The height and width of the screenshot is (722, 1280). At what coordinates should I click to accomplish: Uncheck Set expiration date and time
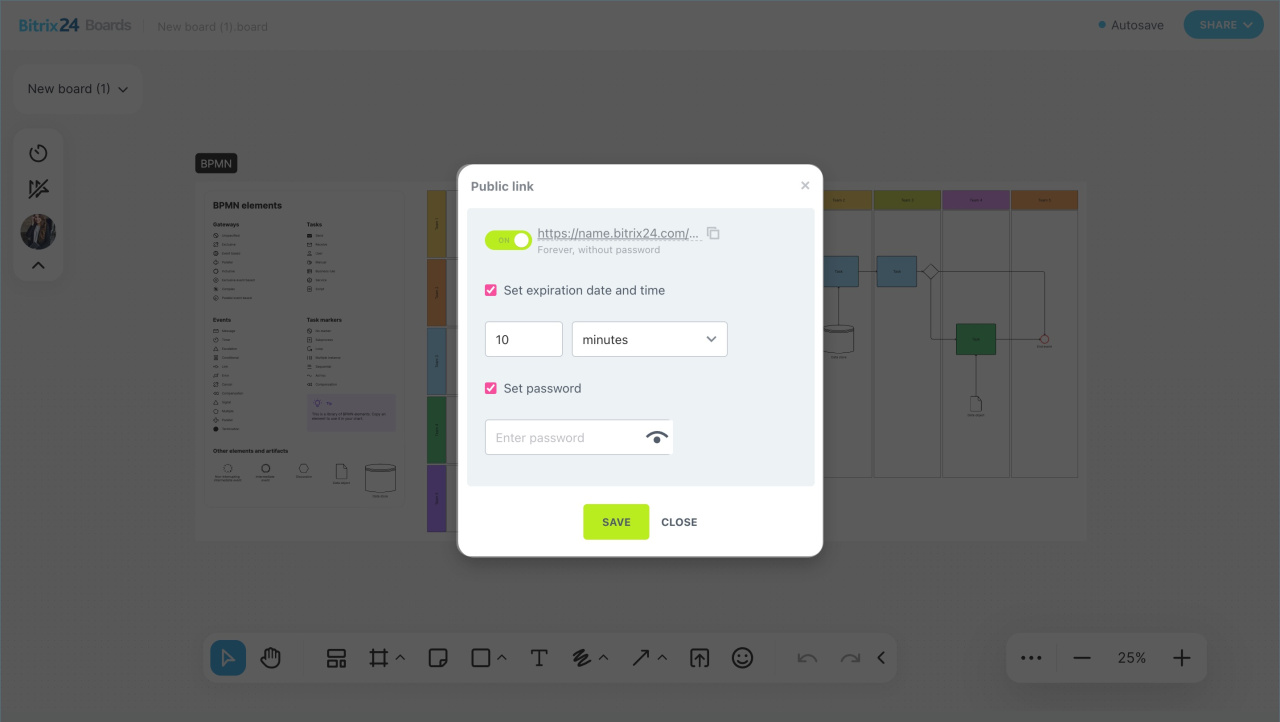[491, 290]
